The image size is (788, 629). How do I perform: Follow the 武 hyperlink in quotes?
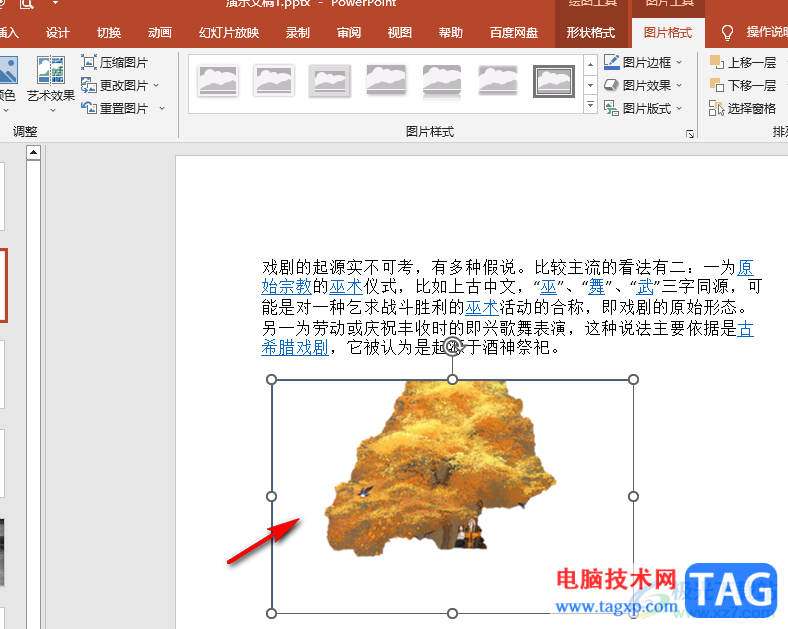pos(645,287)
